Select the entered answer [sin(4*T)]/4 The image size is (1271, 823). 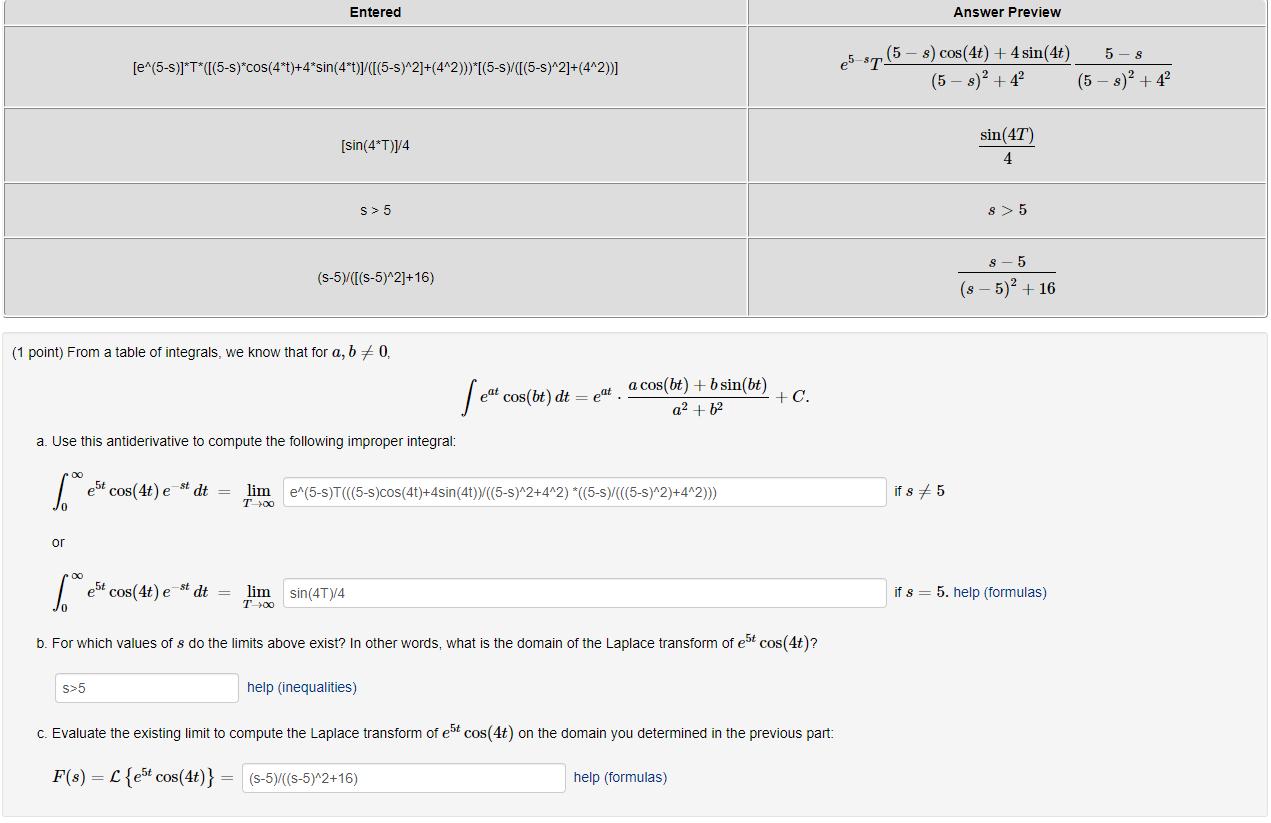coord(375,145)
